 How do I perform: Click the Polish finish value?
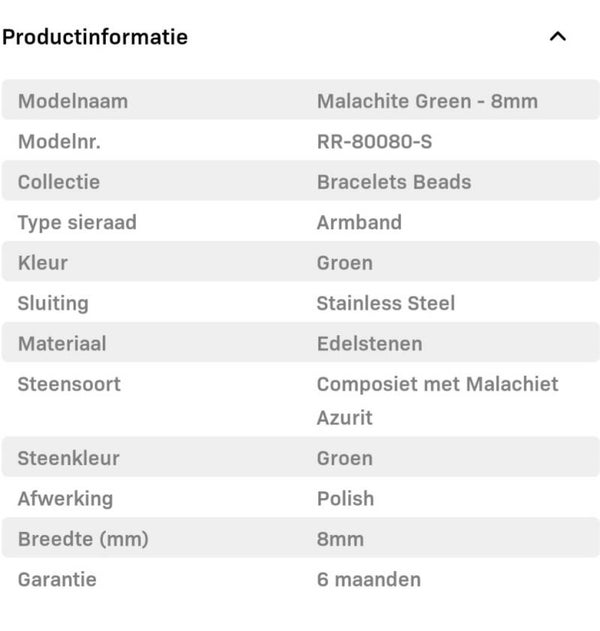[345, 498]
